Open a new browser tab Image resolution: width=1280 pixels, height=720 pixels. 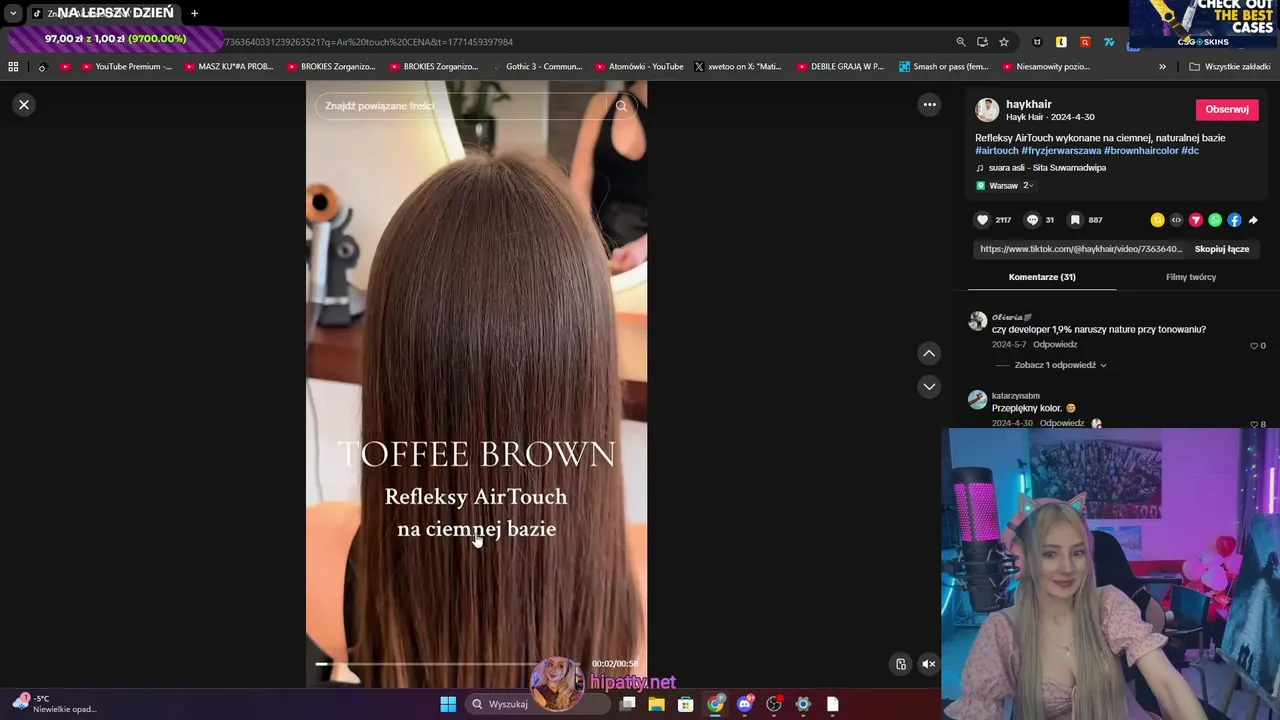coord(194,13)
